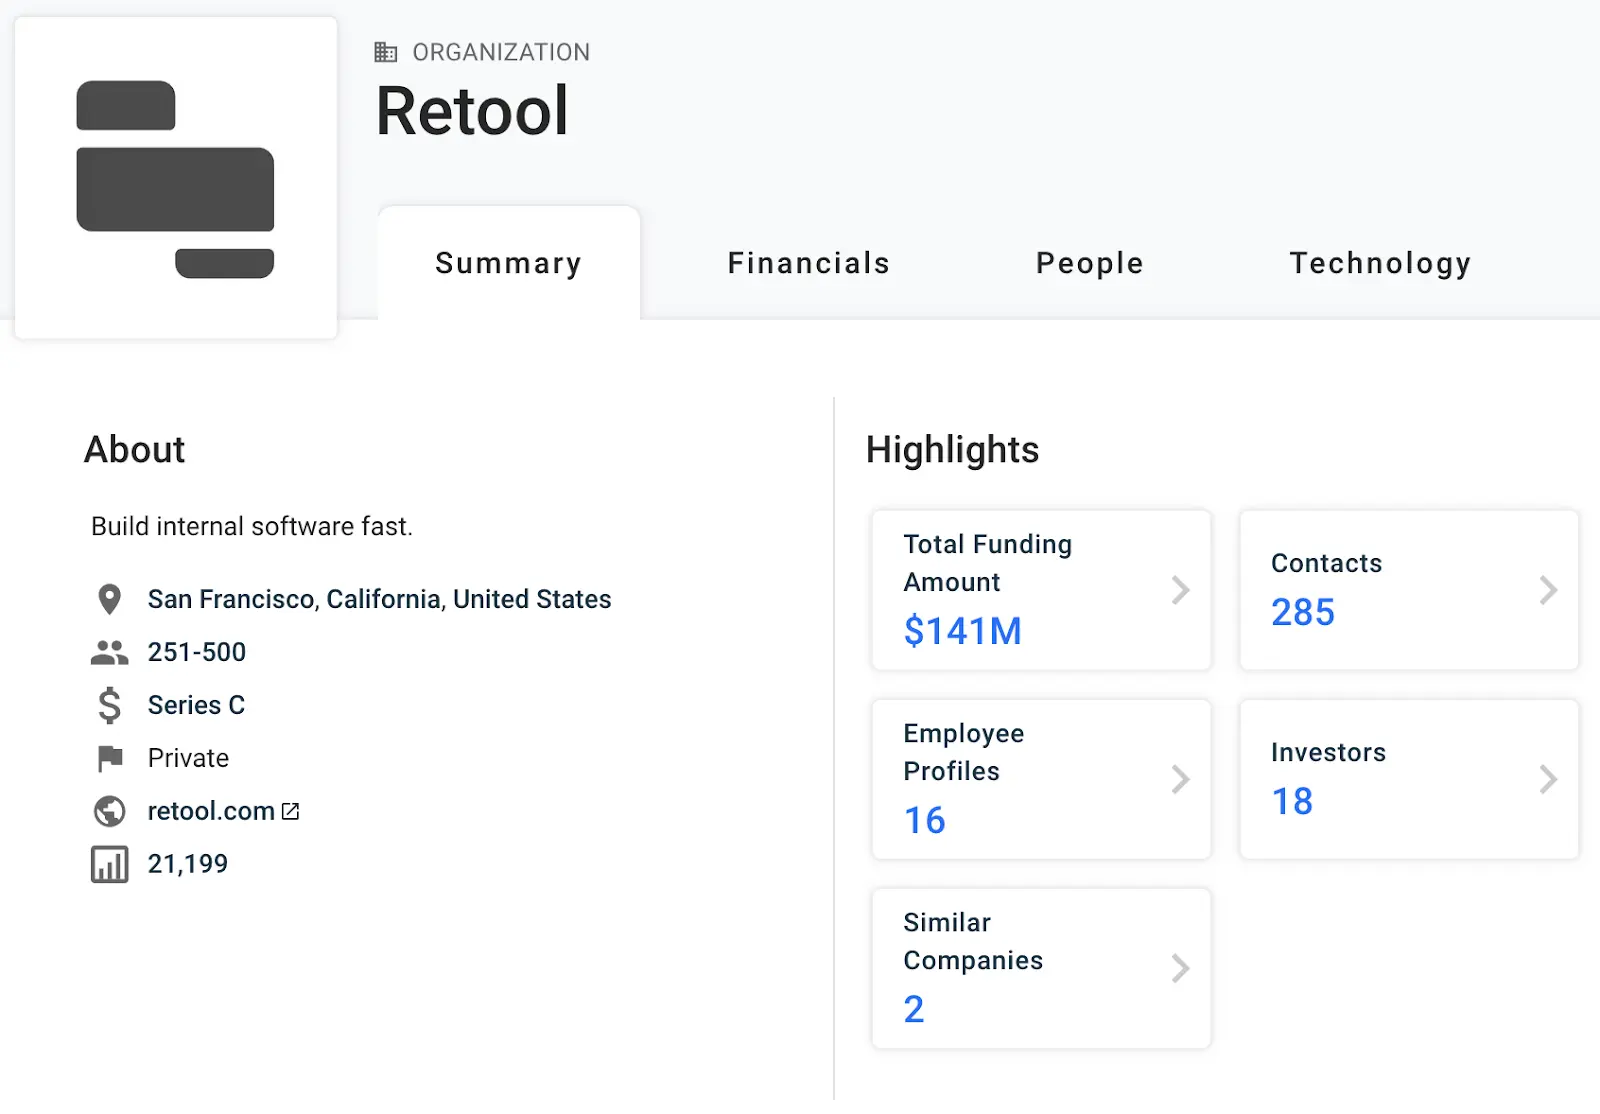Open San Francisco, California, United States link
Screen dimensions: 1600x1114
click(379, 599)
